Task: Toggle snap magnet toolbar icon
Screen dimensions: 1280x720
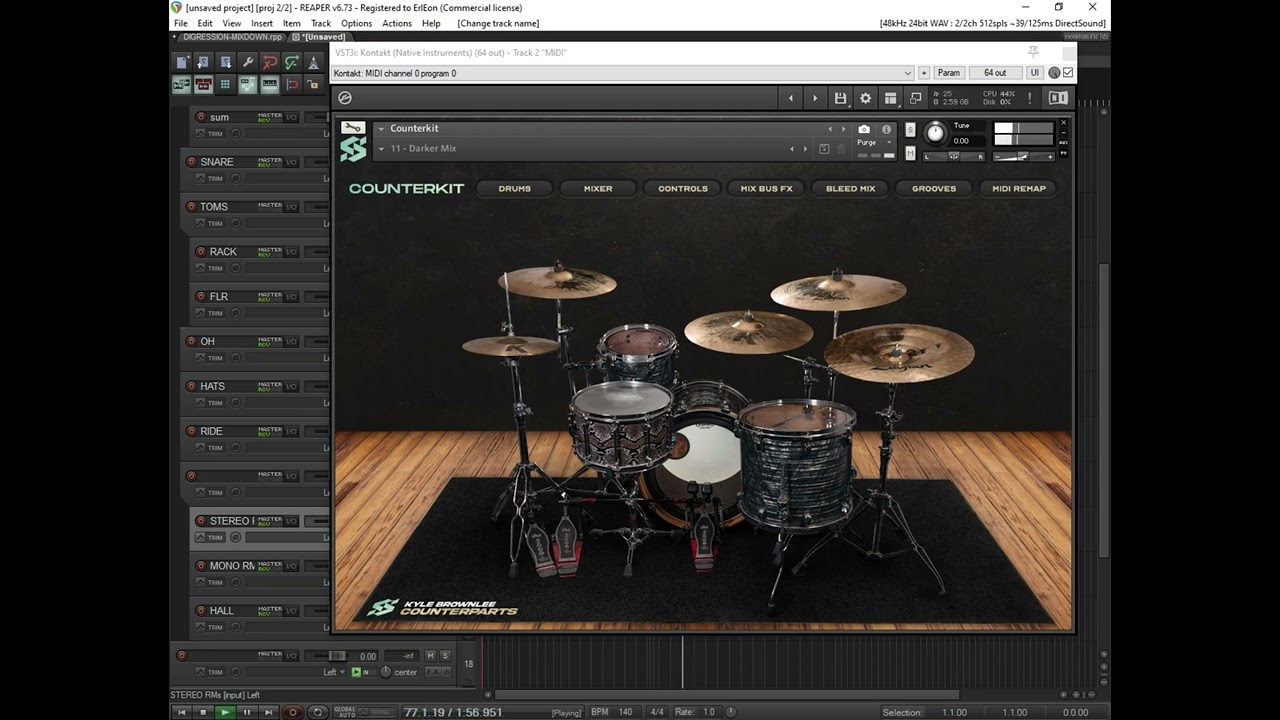Action: point(291,85)
